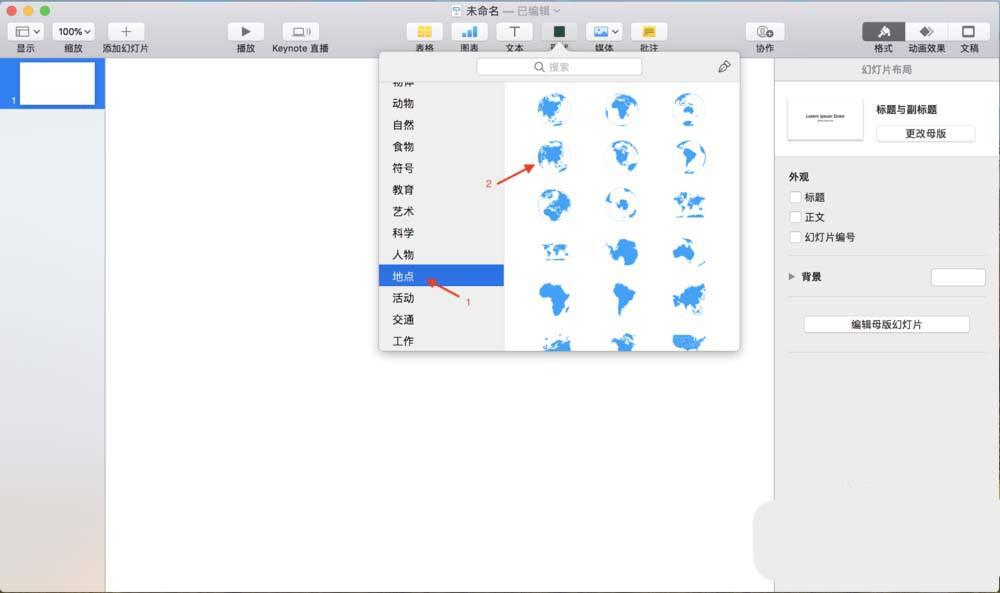
Task: Insert a table using the 表格 icon
Action: tap(424, 33)
